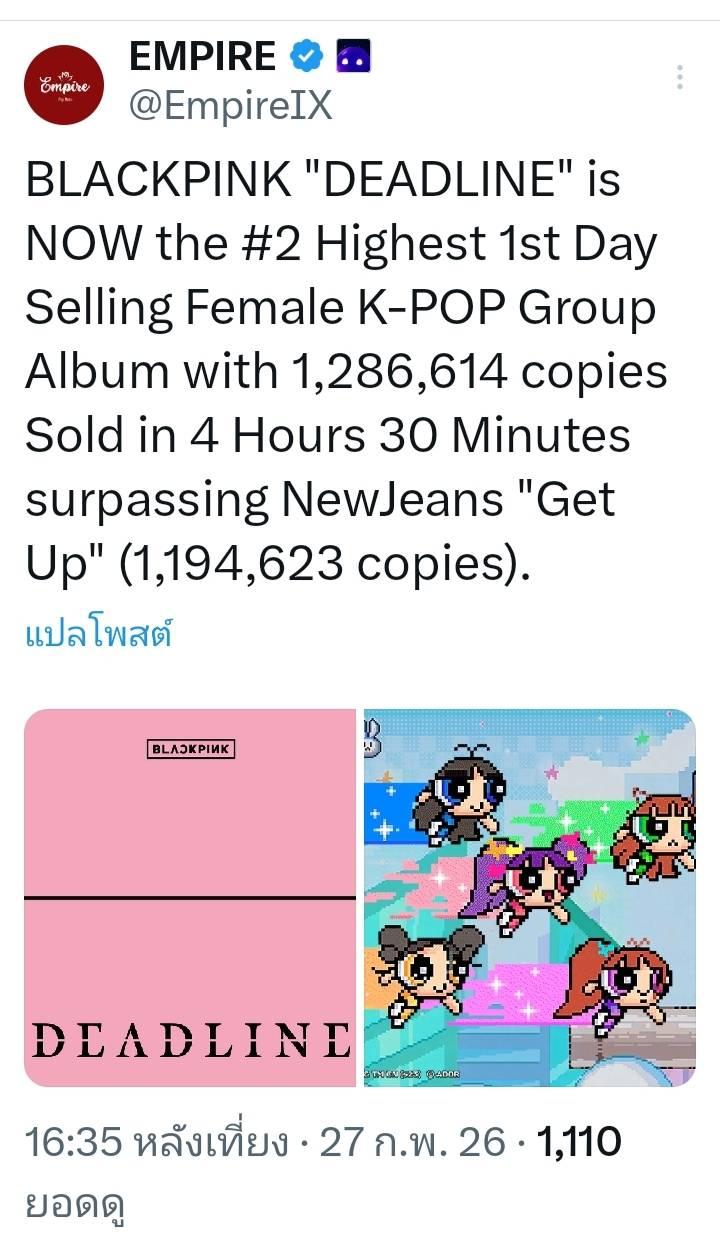The image size is (720, 1246).
Task: Translate the post via แปลโพสต์
Action: [98, 634]
